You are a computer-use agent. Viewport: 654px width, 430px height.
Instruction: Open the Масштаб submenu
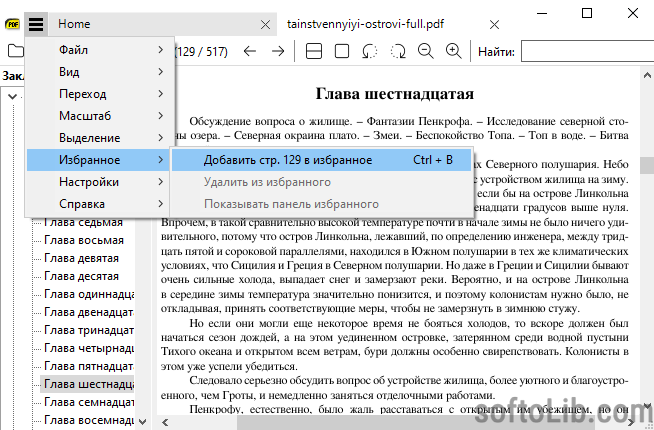98,116
